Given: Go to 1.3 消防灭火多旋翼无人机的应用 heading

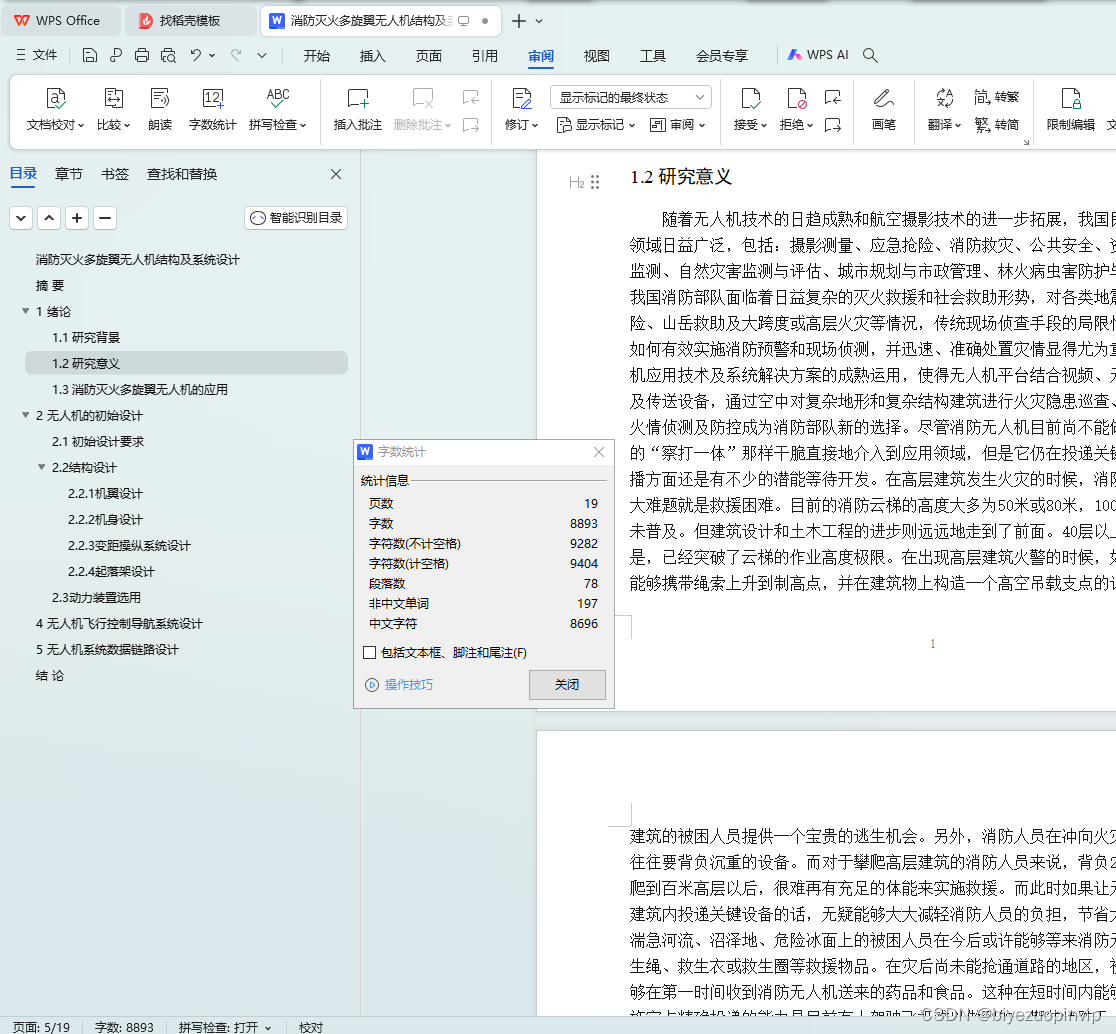Looking at the screenshot, I should coord(140,389).
